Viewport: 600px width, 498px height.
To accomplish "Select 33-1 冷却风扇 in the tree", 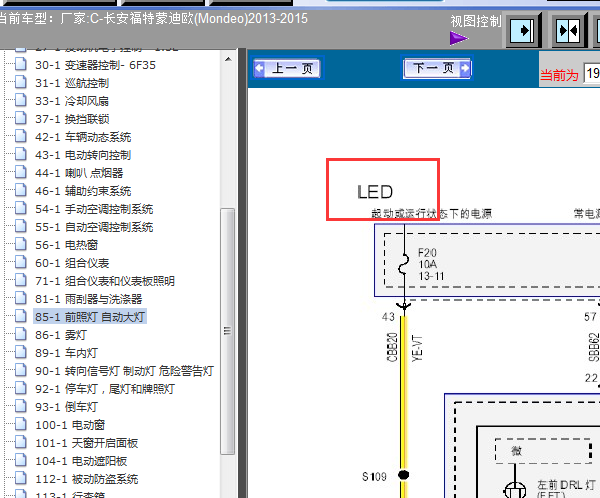I will (72, 101).
